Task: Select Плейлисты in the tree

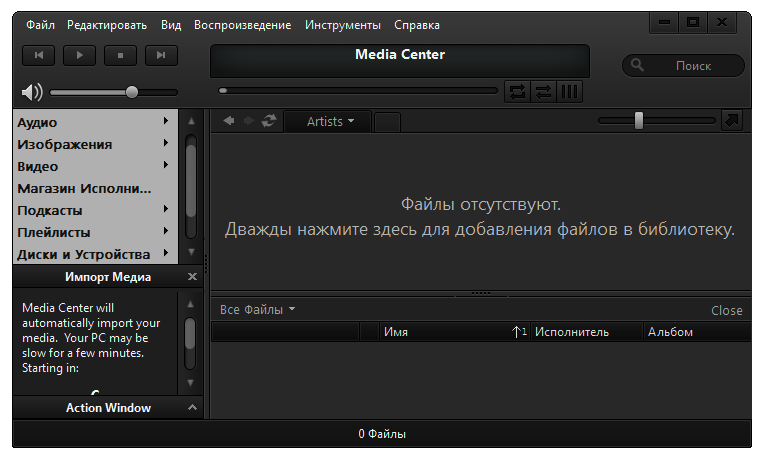Action: (54, 233)
